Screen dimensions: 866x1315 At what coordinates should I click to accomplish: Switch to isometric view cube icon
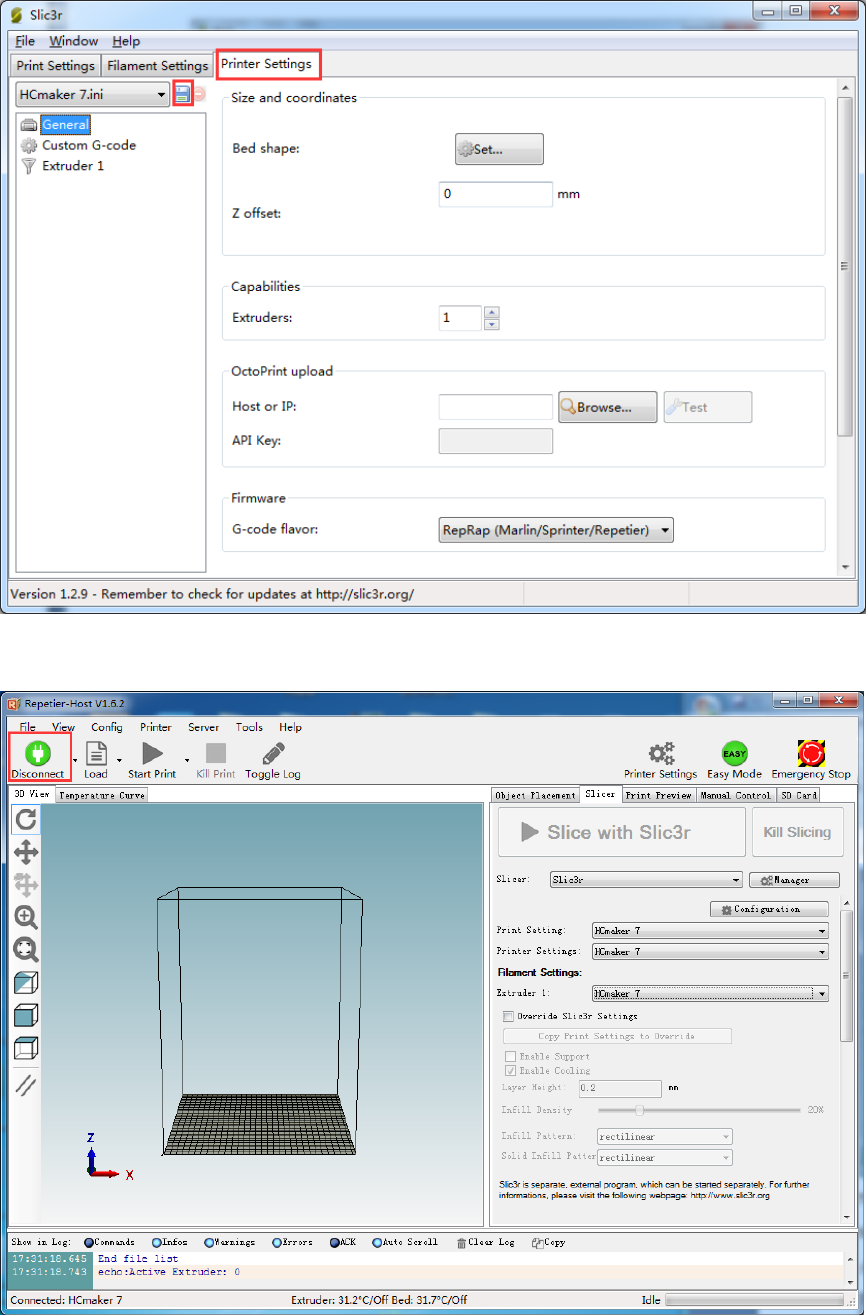(26, 983)
